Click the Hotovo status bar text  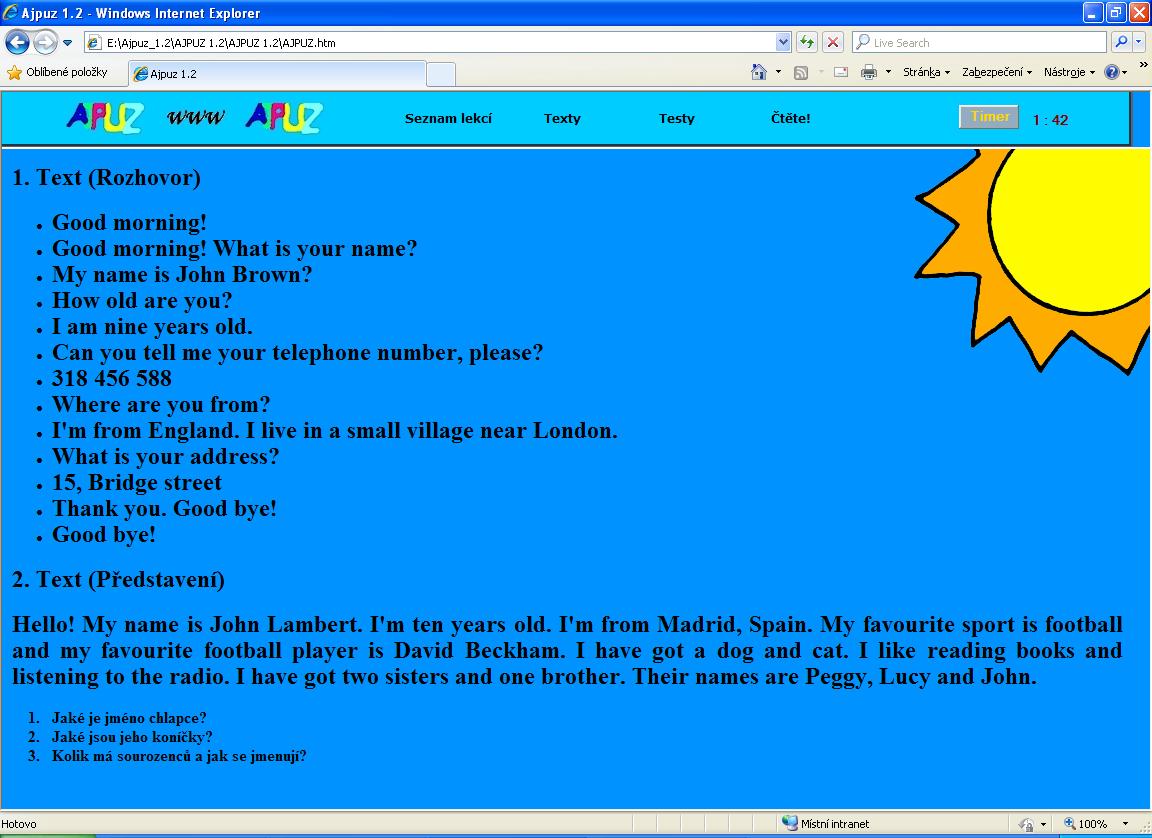click(19, 824)
